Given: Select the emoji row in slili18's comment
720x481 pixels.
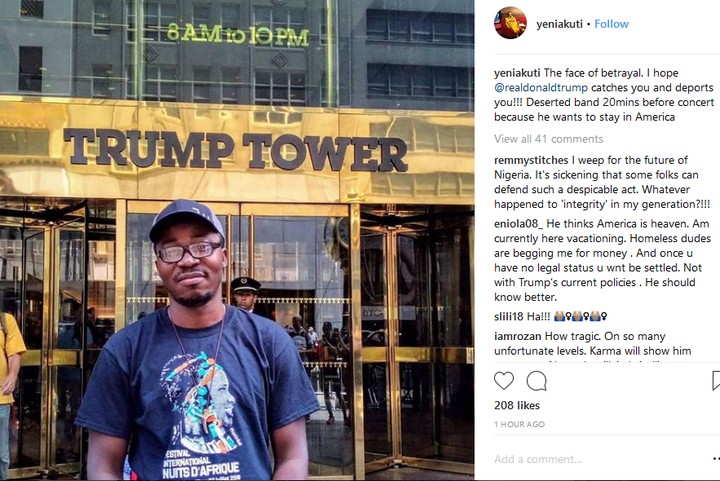Looking at the screenshot, I should pyautogui.click(x=580, y=316).
